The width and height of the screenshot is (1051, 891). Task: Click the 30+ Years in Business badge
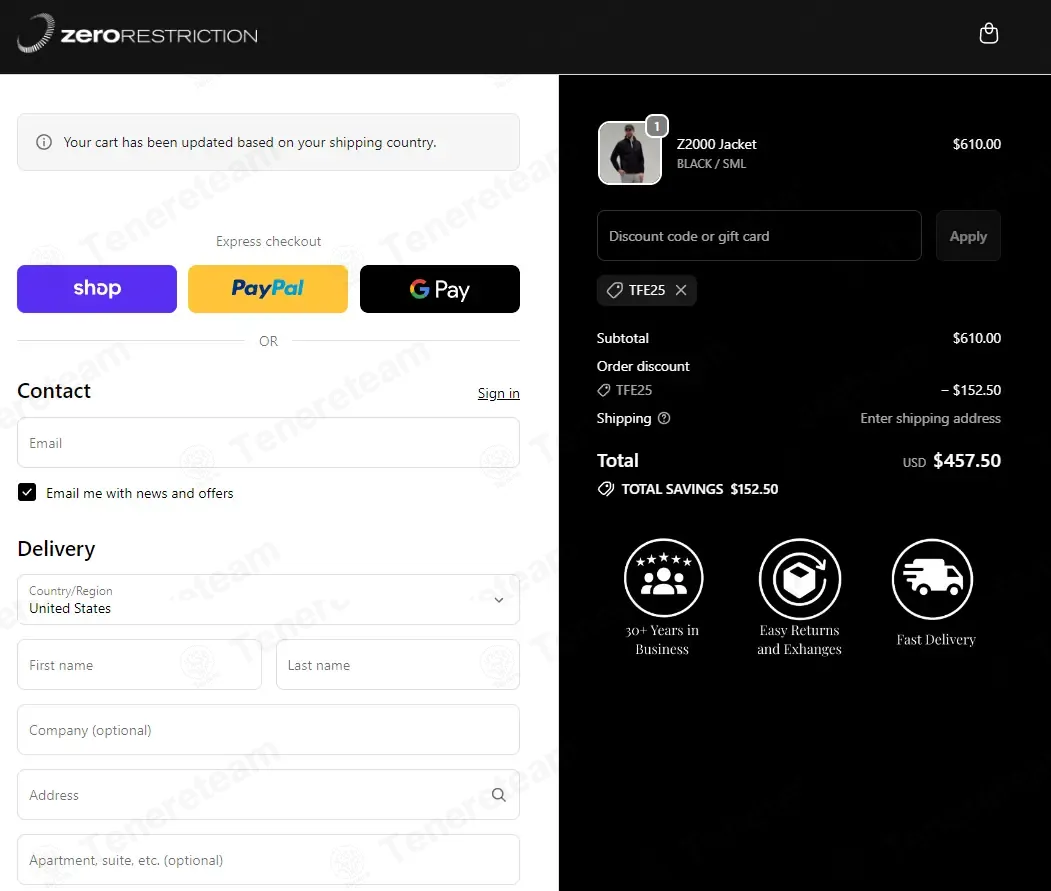[663, 597]
